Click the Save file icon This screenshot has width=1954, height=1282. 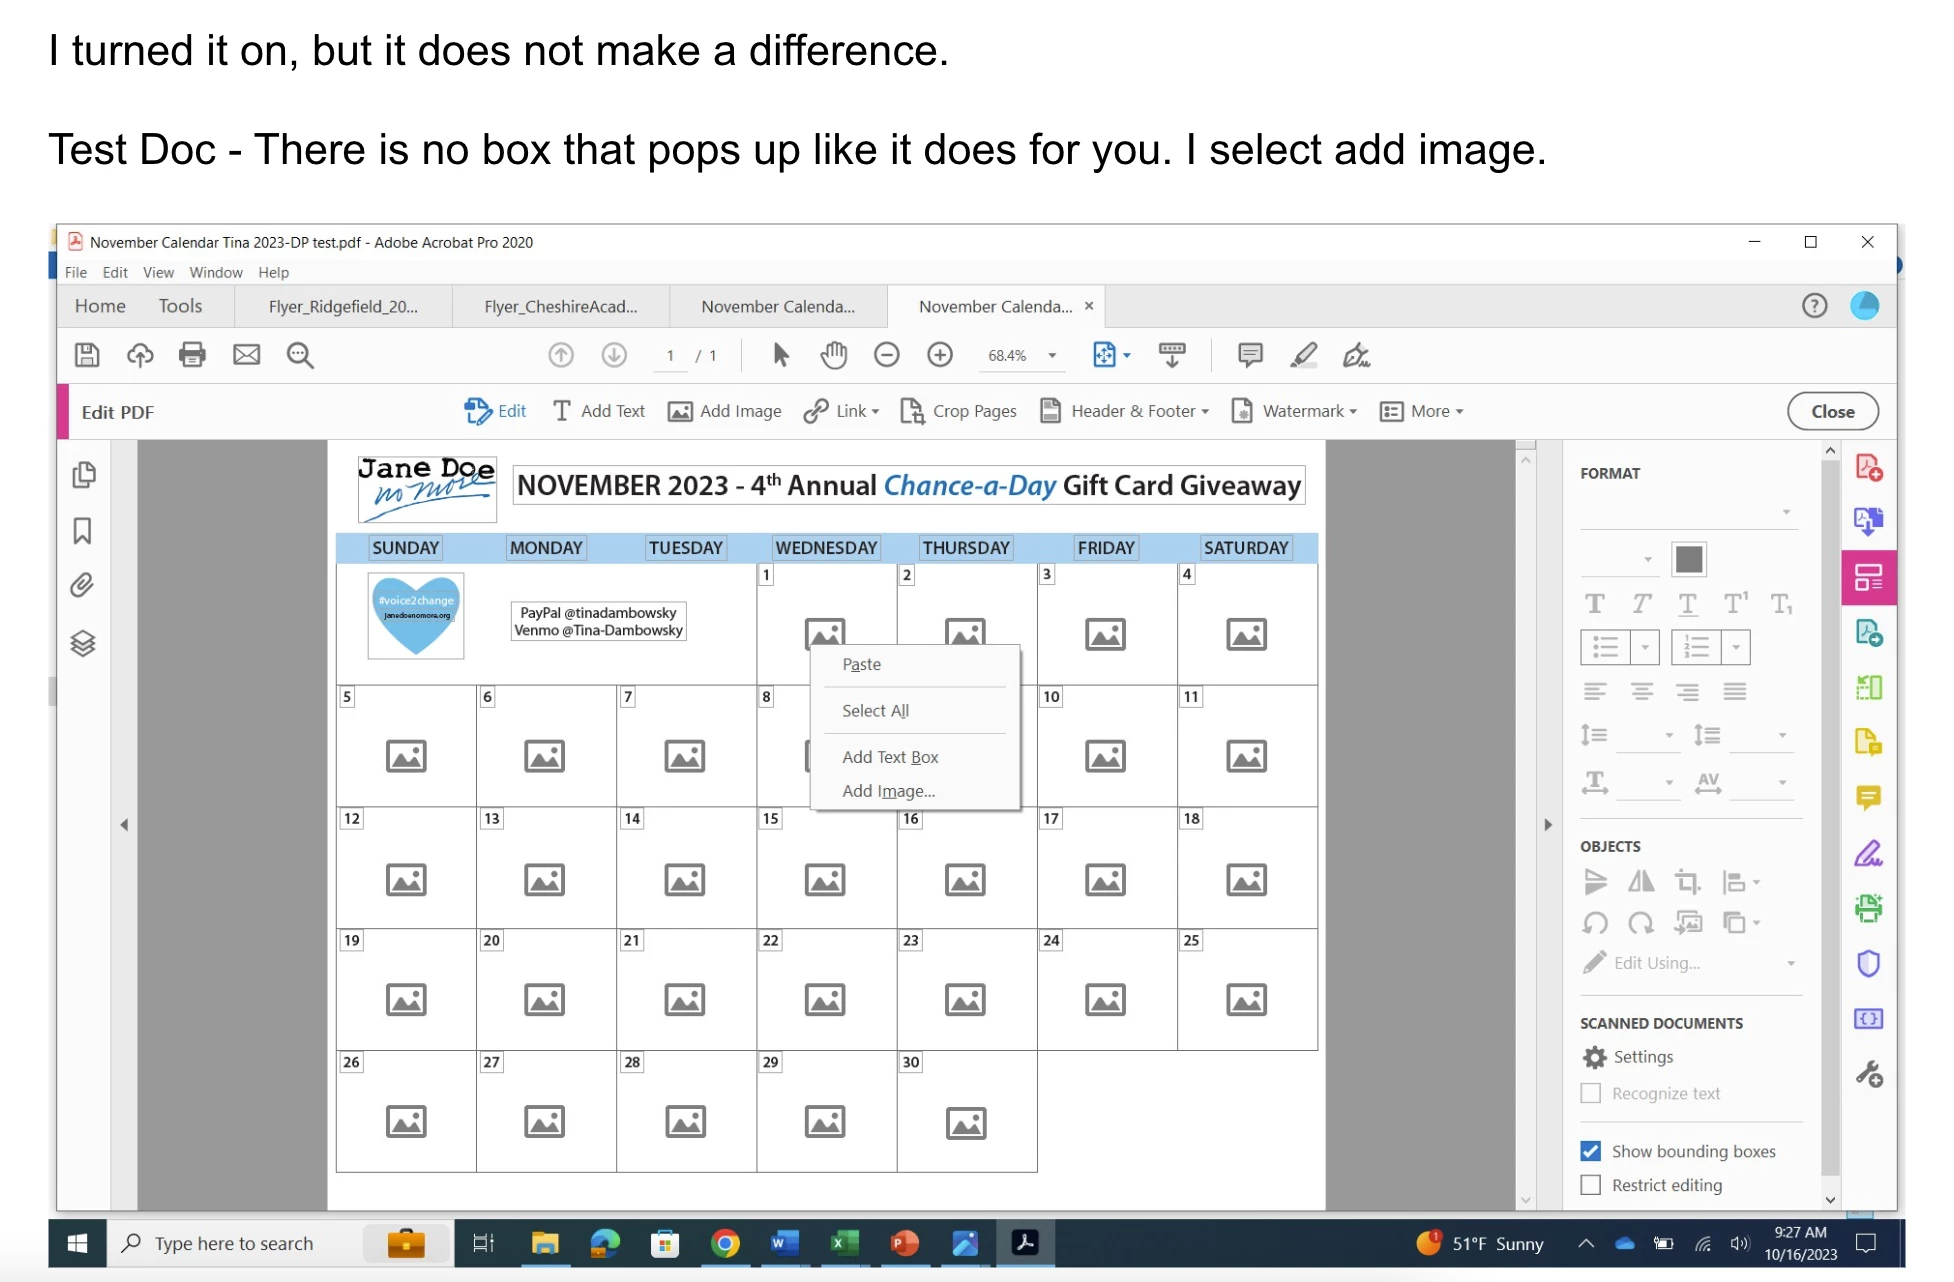click(x=87, y=355)
